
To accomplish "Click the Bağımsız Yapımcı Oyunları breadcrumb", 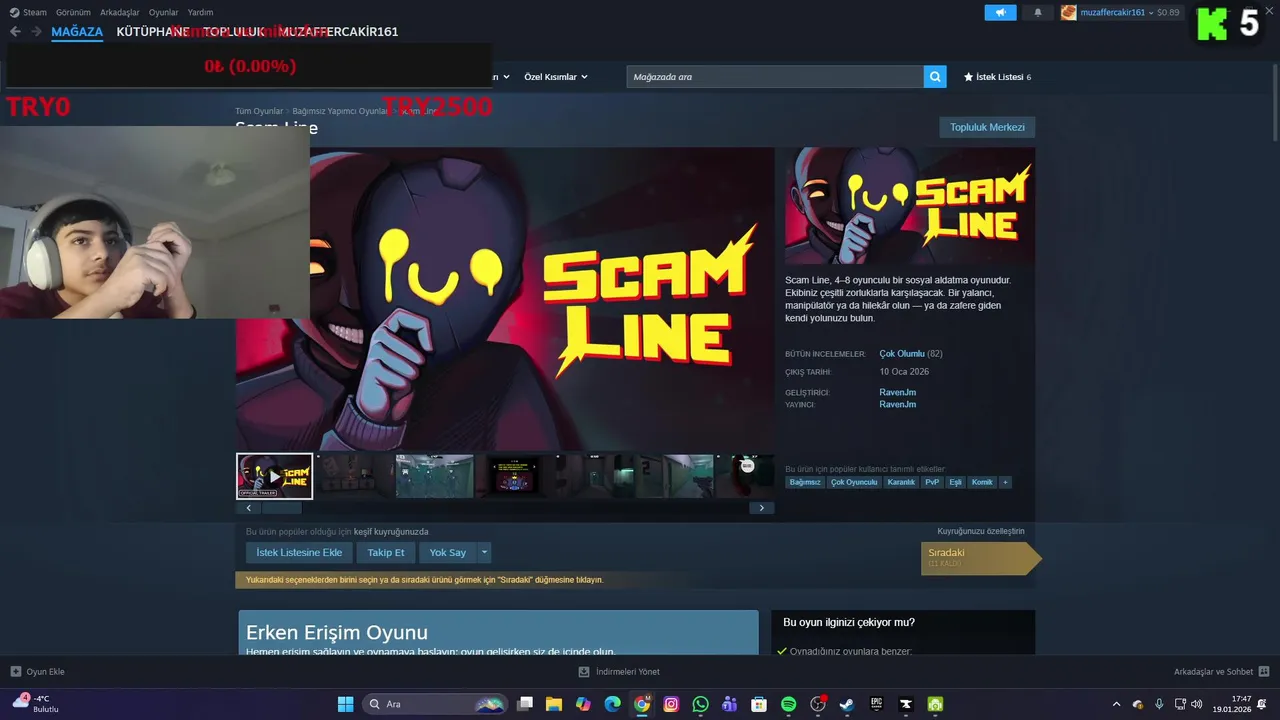I will pyautogui.click(x=339, y=111).
